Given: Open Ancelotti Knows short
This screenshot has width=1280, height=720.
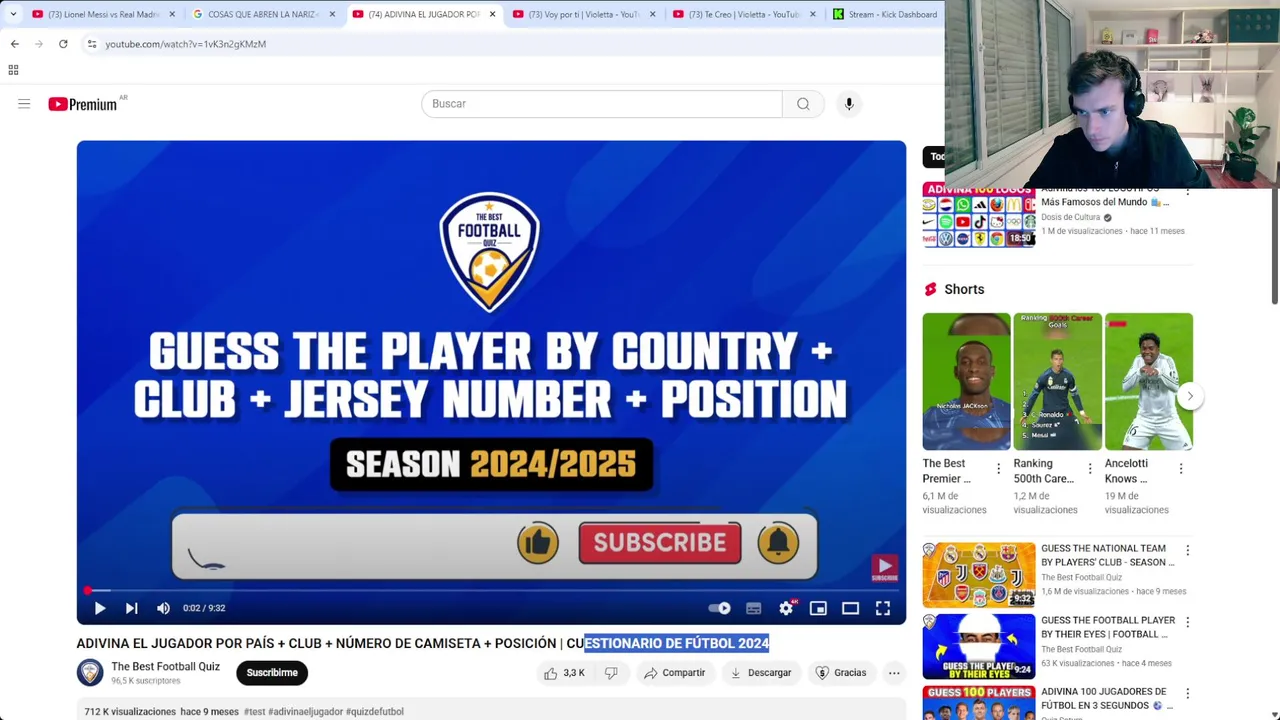Looking at the screenshot, I should 1148,381.
